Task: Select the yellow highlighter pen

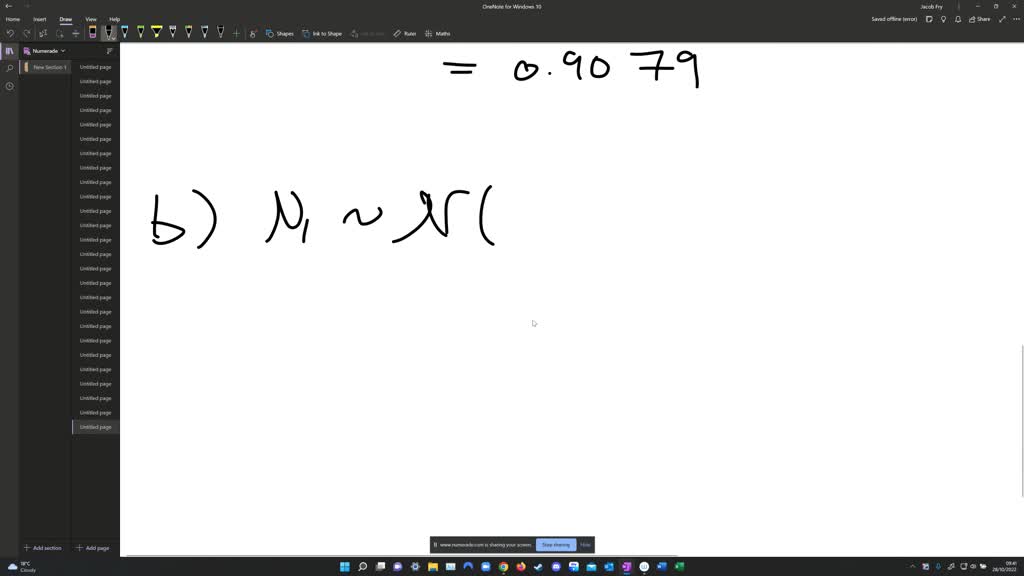Action: [156, 33]
